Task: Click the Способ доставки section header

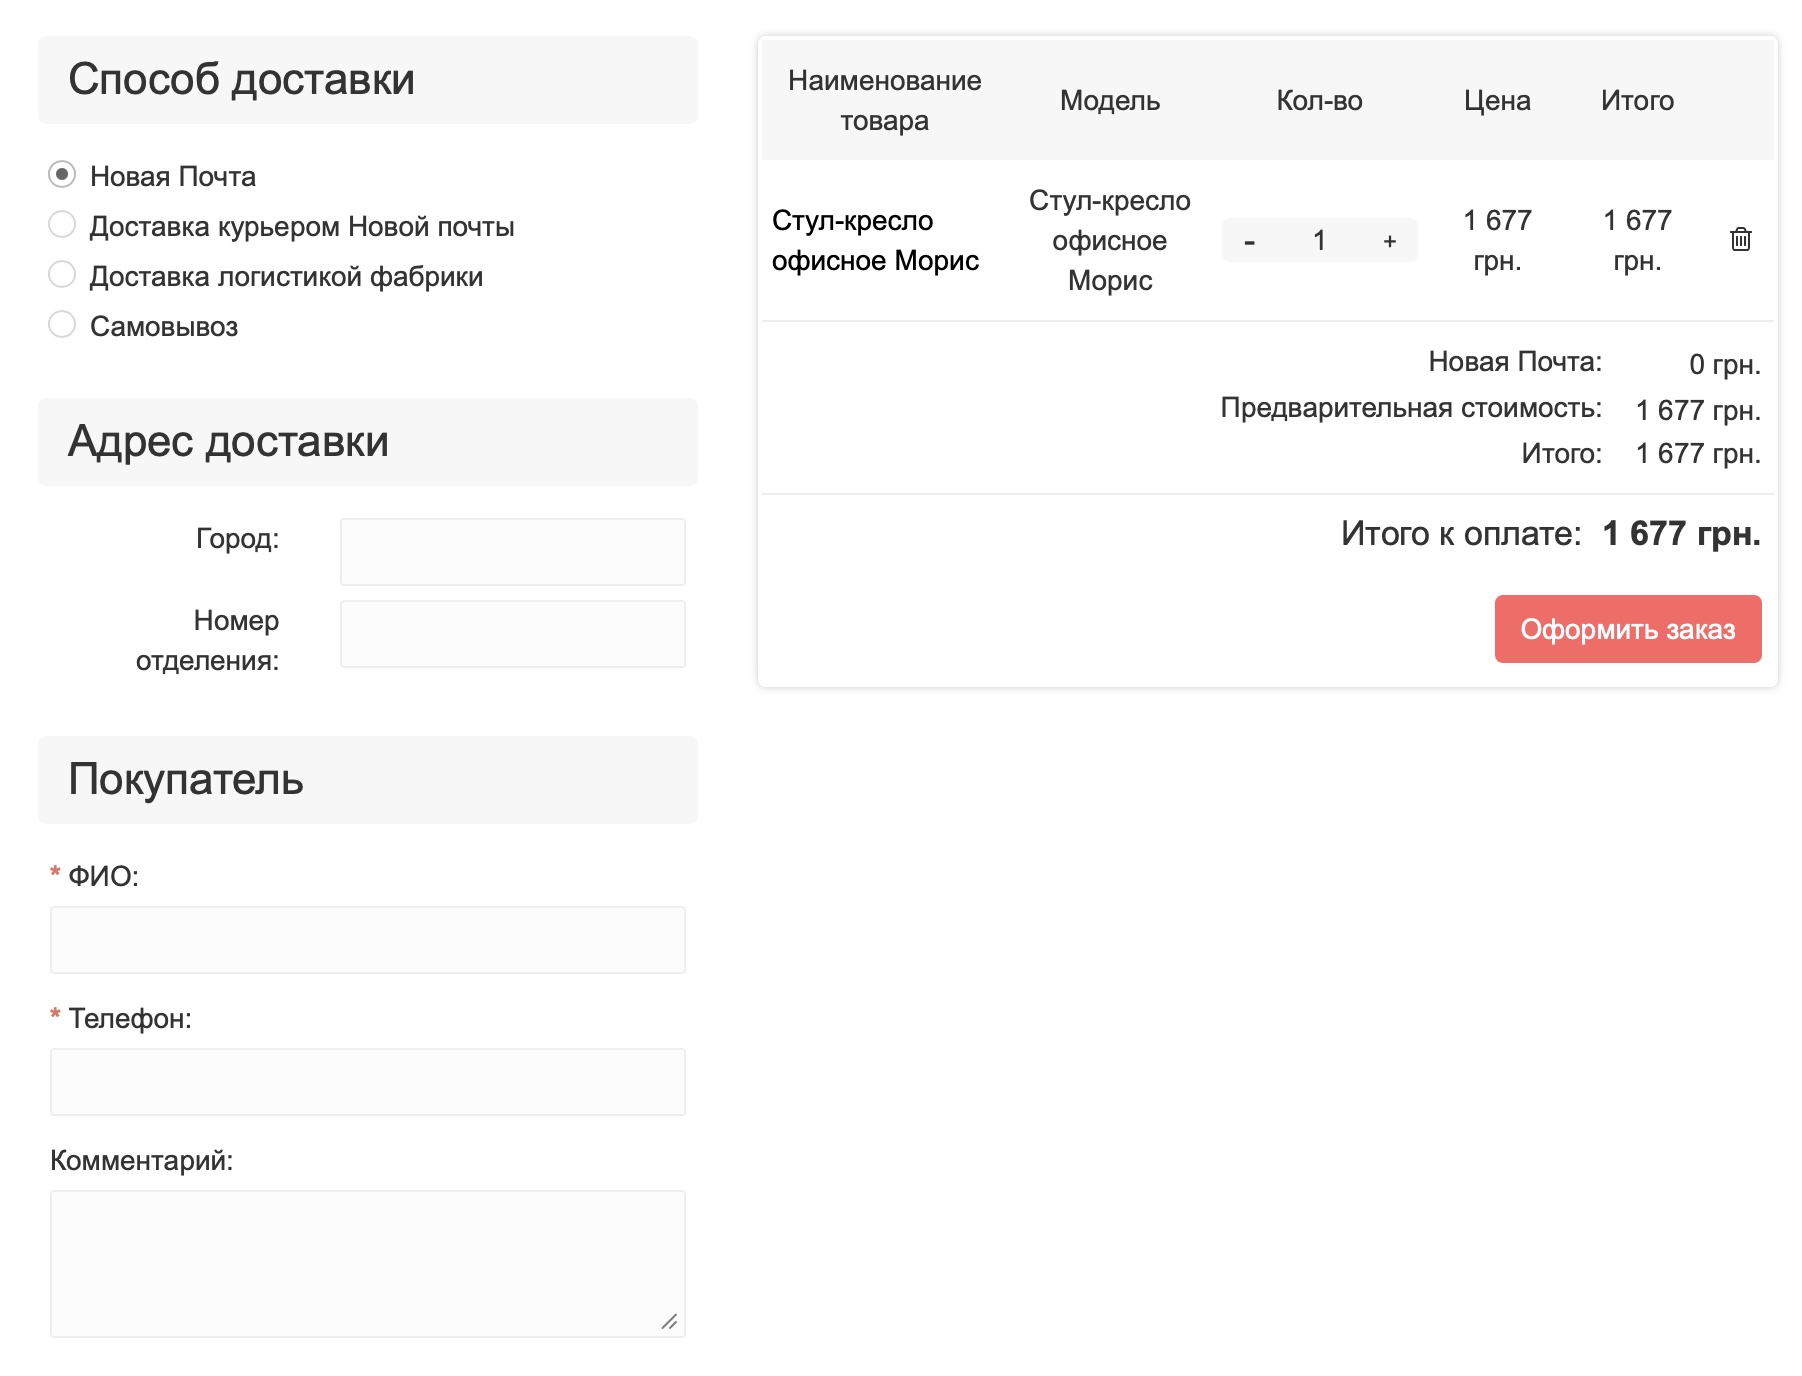Action: coord(241,80)
